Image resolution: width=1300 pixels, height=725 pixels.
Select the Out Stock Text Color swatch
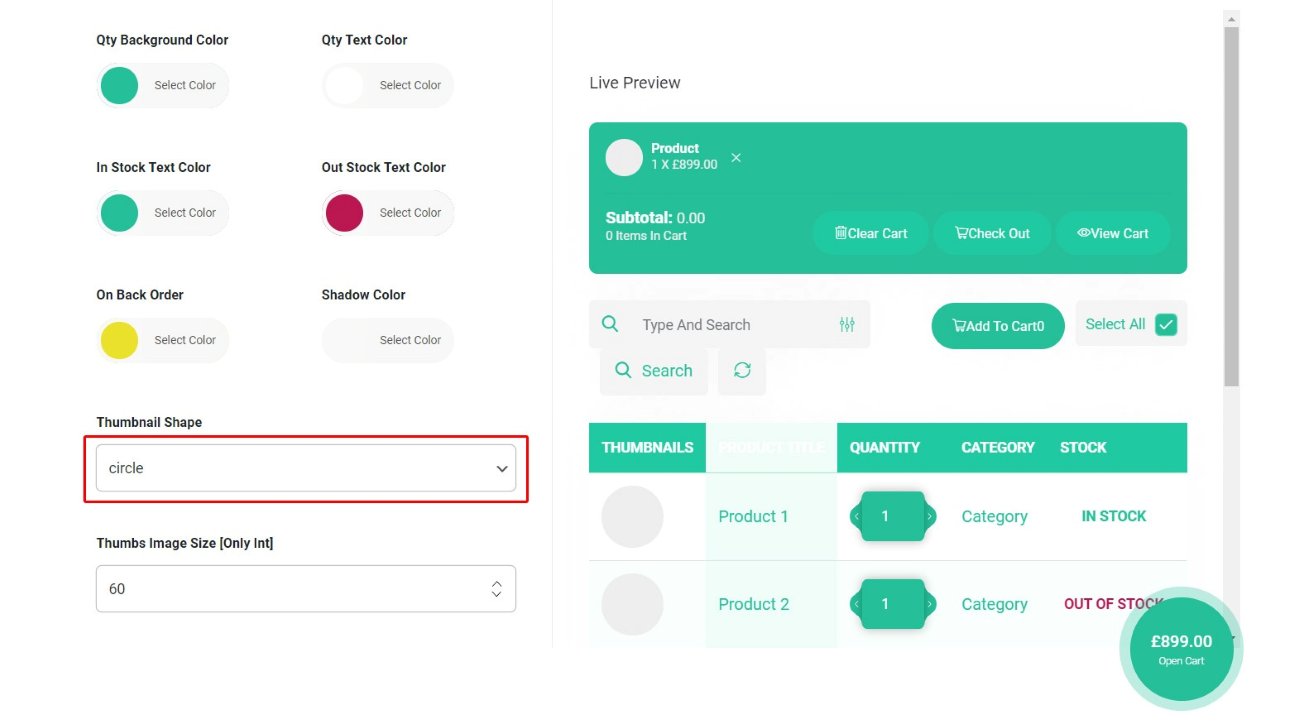(x=345, y=213)
